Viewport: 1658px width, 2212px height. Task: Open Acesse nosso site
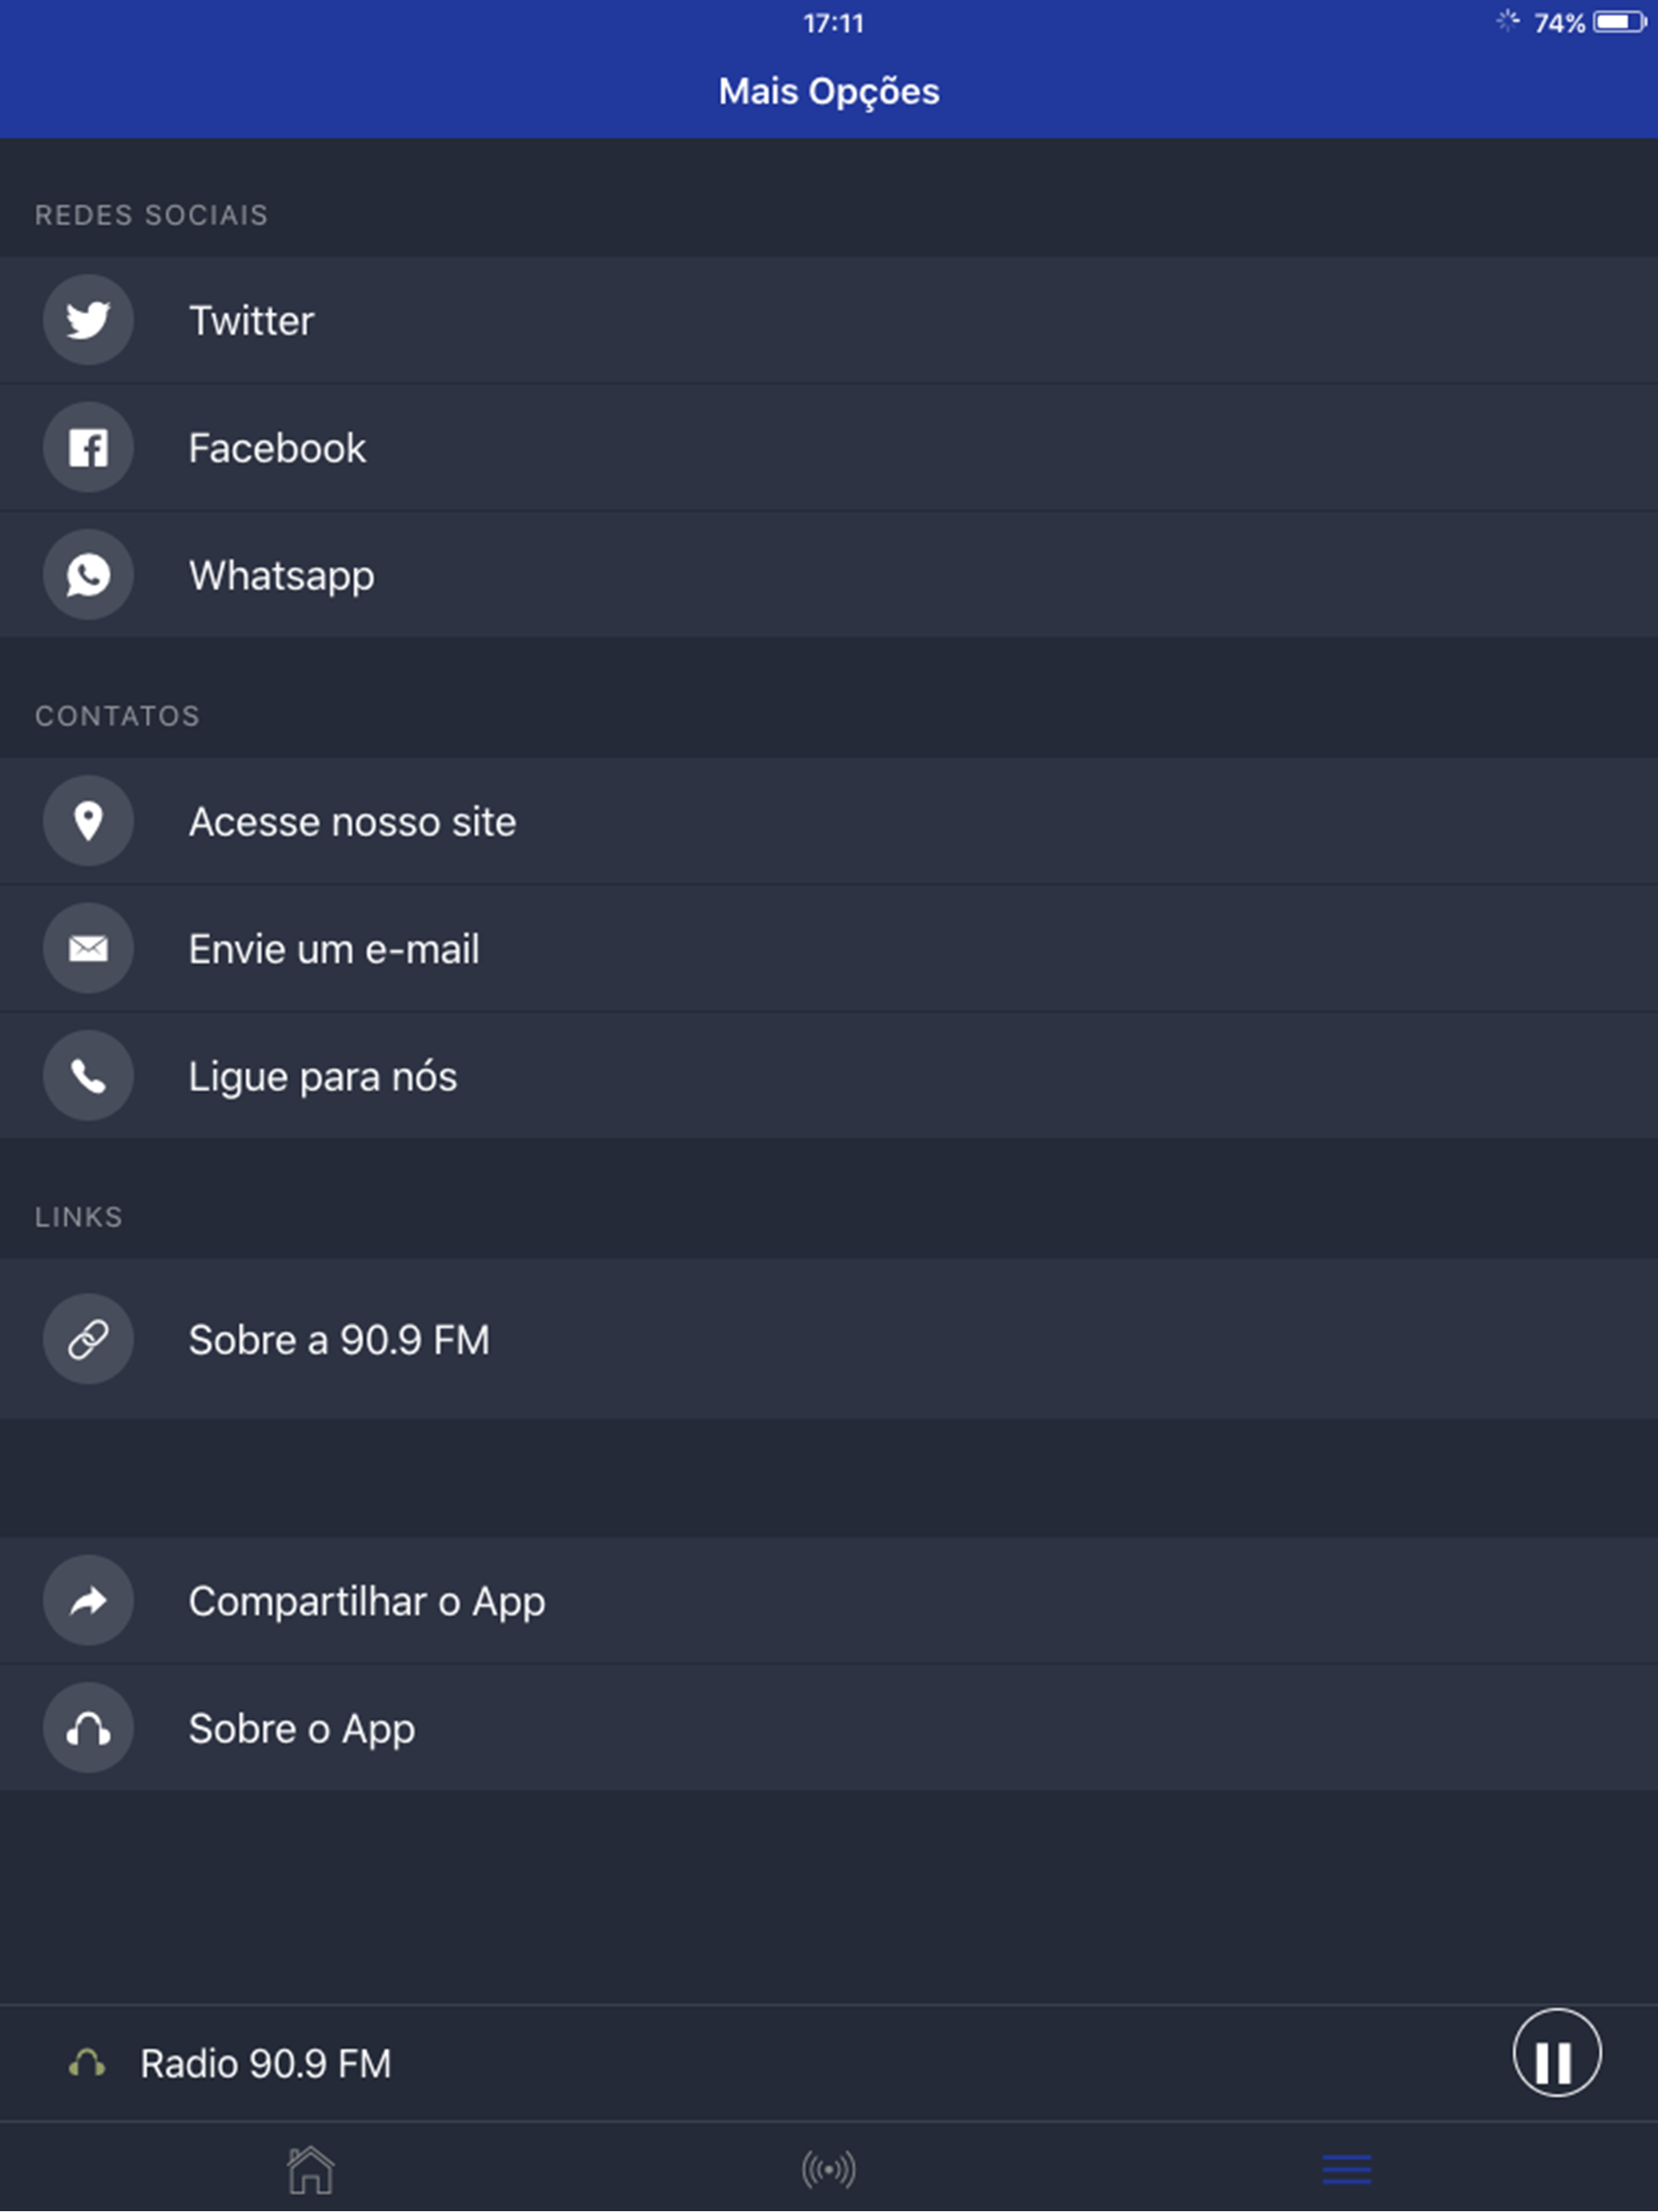click(x=829, y=821)
